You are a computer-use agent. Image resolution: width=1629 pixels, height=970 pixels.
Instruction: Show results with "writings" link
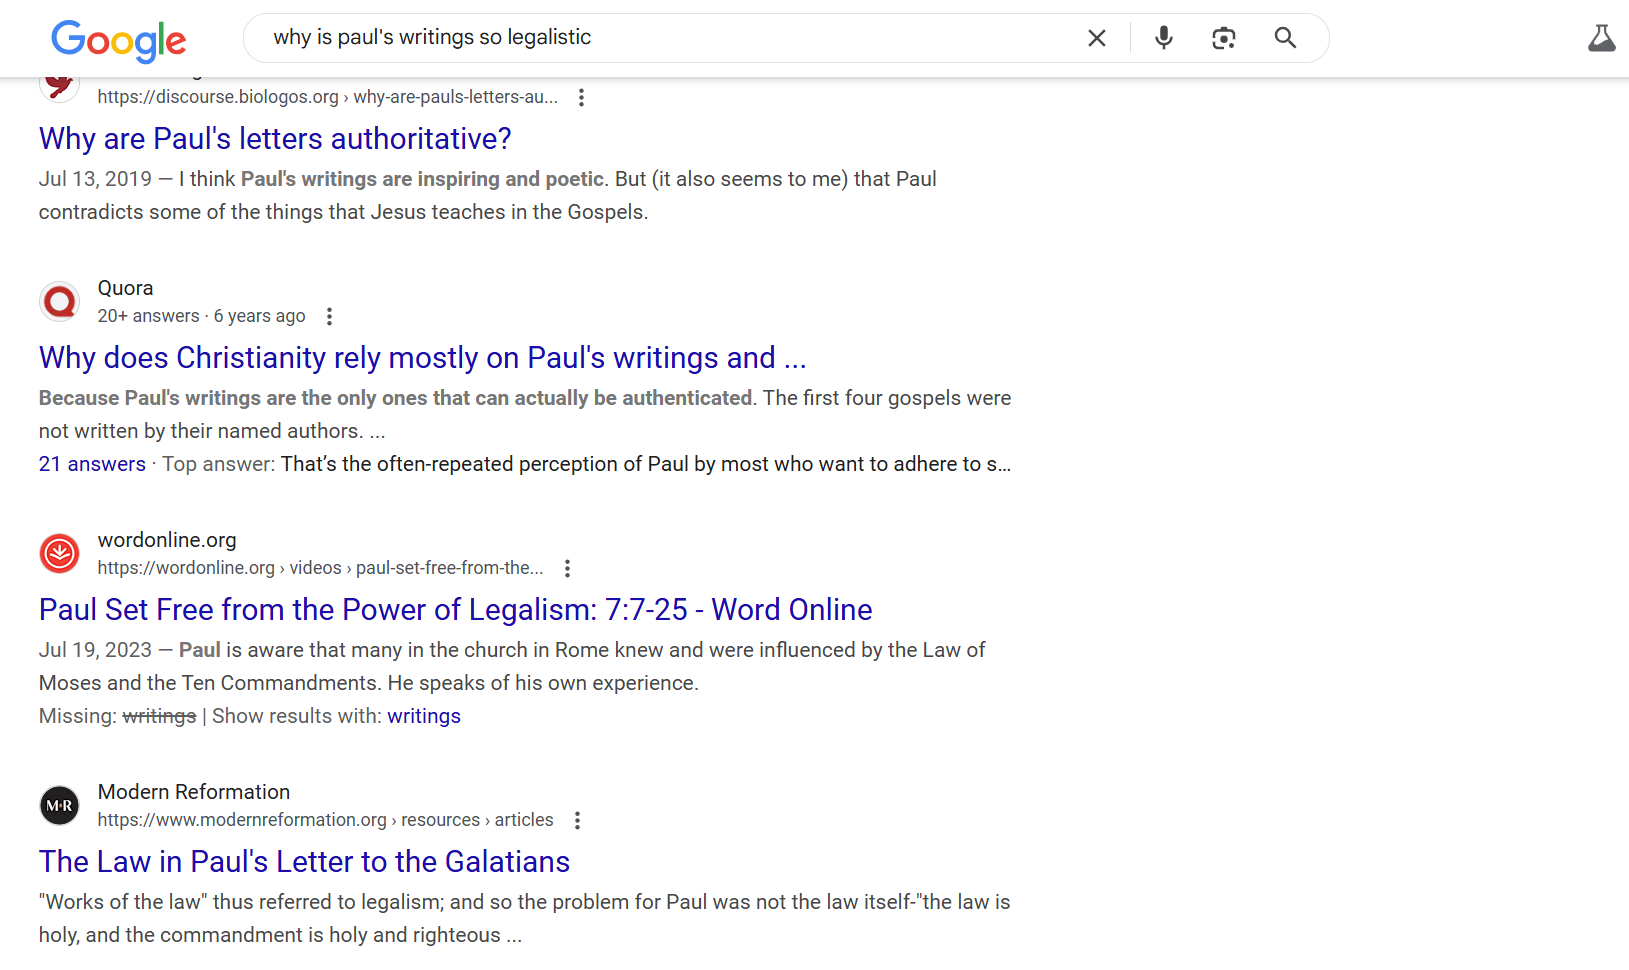[424, 716]
